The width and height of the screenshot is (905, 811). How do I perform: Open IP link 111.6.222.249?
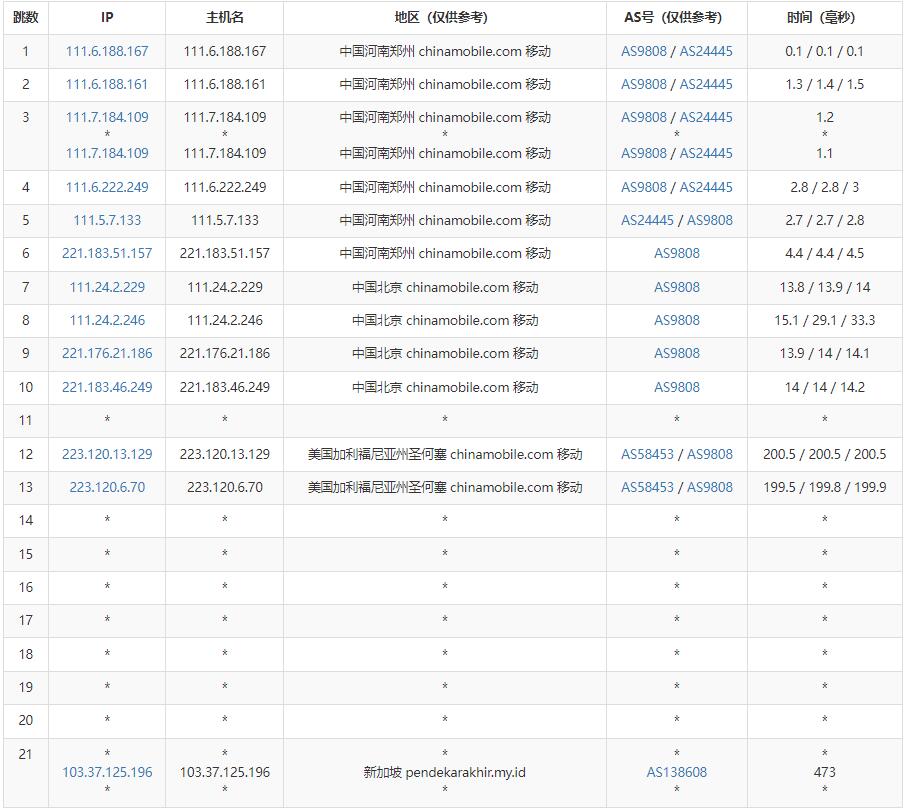pos(107,187)
